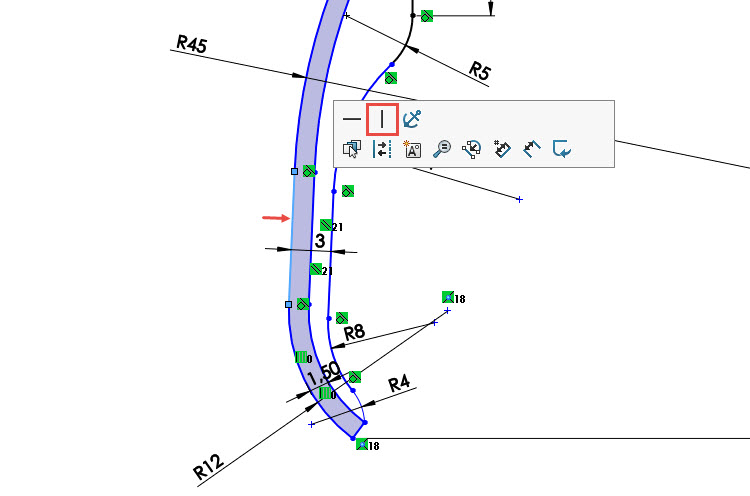This screenshot has height=496, width=750.
Task: Click the Select Other icon
Action: pyautogui.click(x=351, y=149)
